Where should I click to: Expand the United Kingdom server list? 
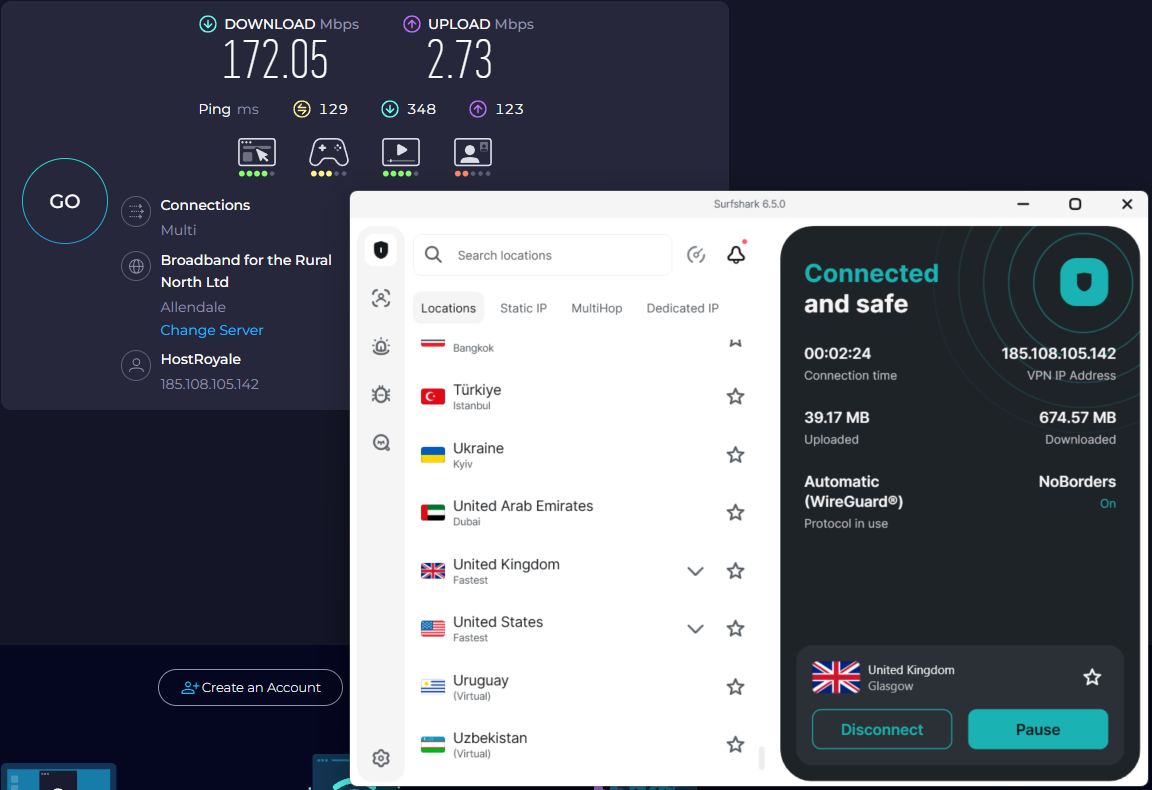pyautogui.click(x=695, y=570)
